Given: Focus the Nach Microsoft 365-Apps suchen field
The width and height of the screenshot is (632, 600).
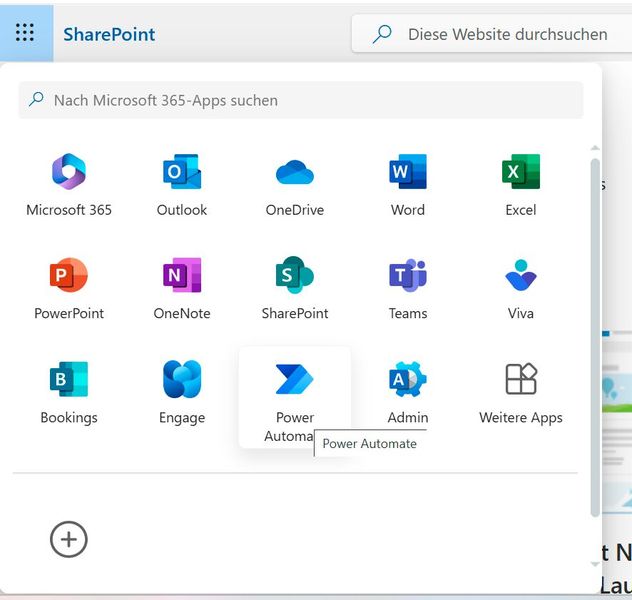Looking at the screenshot, I should [301, 100].
